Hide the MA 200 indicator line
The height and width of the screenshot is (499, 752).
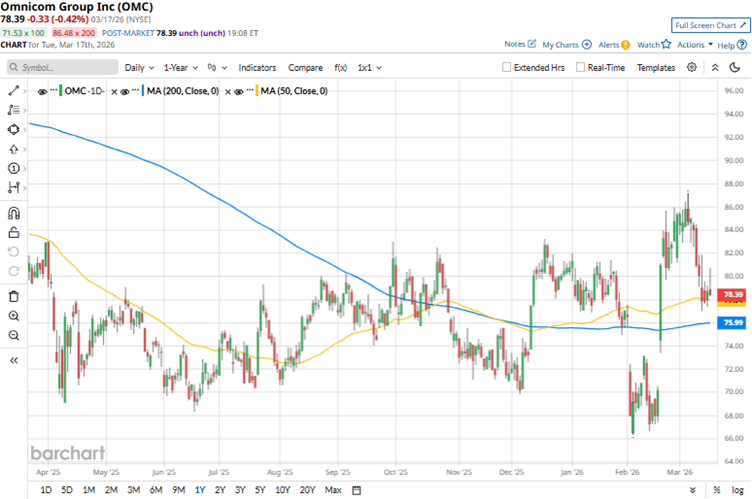tap(126, 91)
